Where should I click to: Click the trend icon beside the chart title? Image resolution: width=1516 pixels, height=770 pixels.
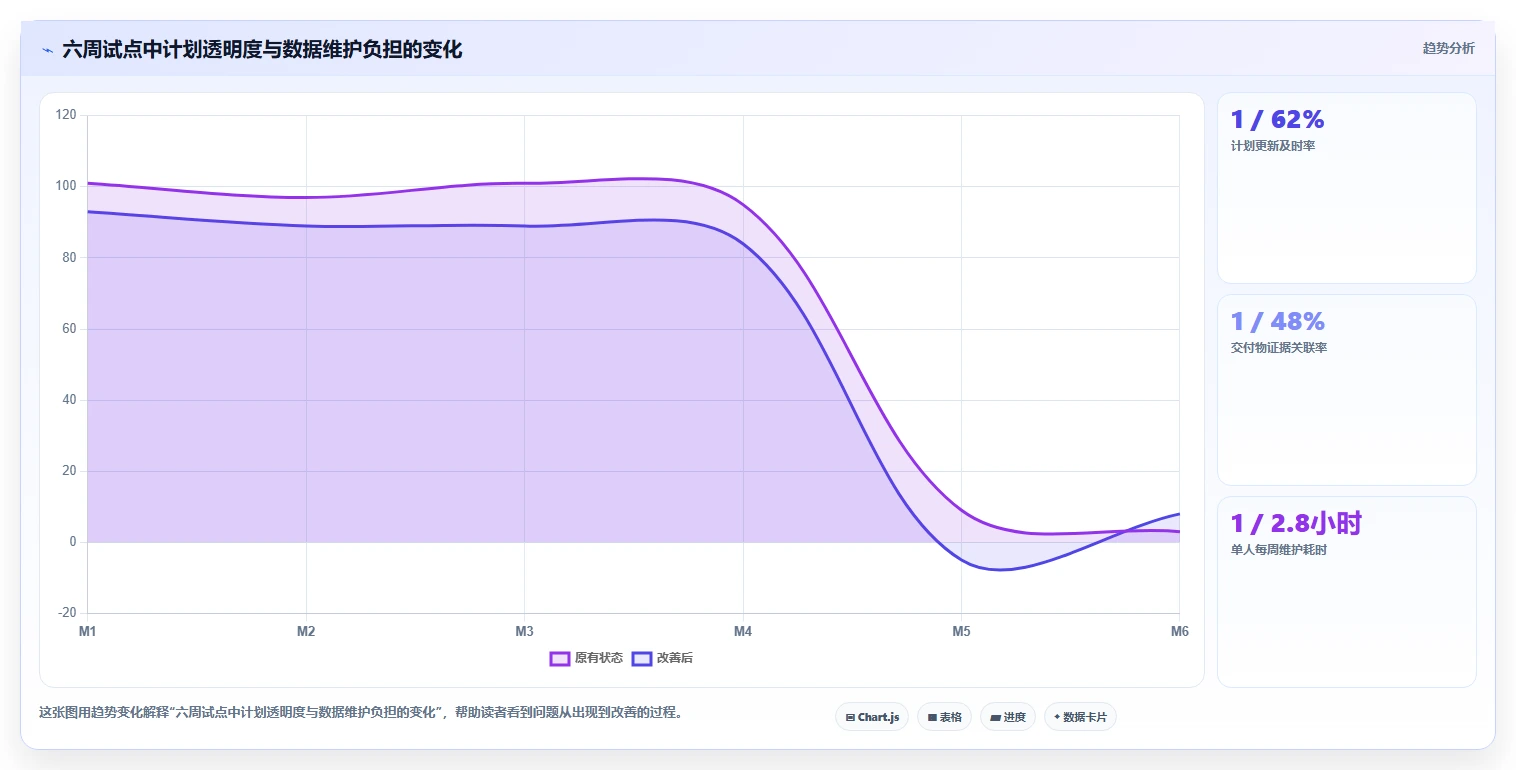click(47, 50)
